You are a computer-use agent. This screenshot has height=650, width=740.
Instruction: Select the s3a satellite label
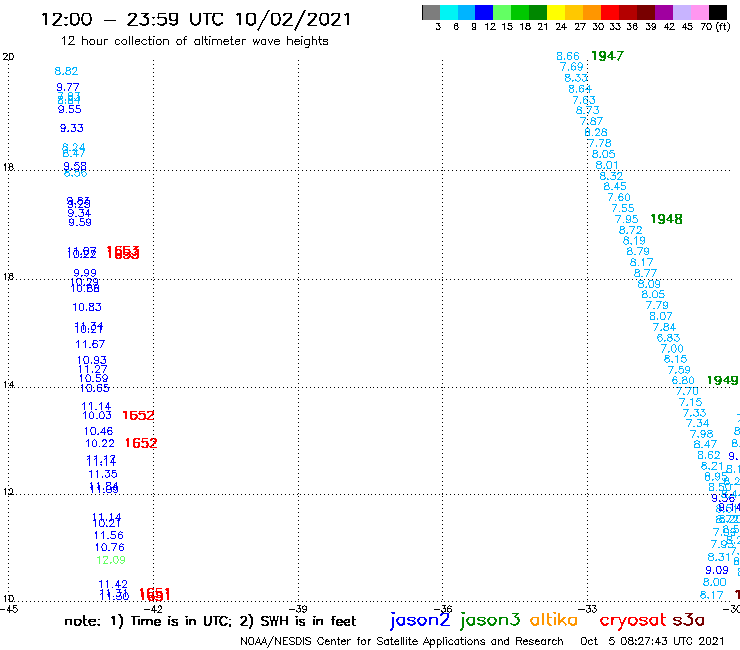point(688,620)
